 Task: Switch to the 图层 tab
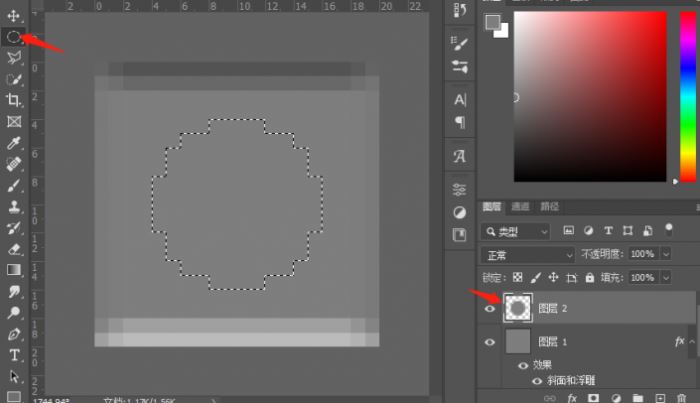click(x=492, y=206)
